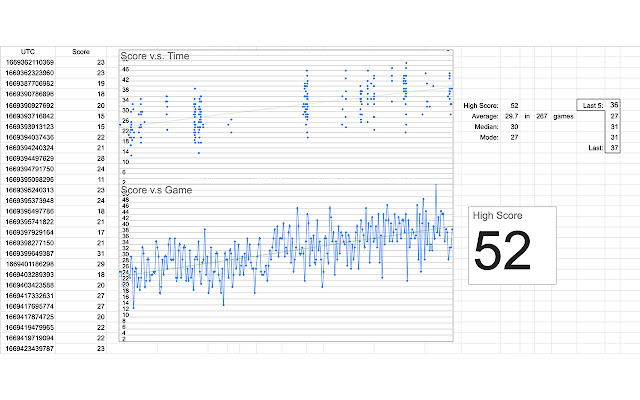The width and height of the screenshot is (640, 400).
Task: Select UTC cell 1669394240324
Action: point(28,148)
